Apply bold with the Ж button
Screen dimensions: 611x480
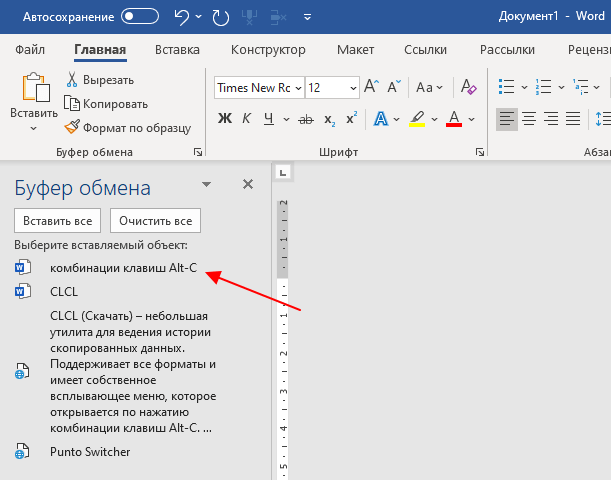(225, 118)
